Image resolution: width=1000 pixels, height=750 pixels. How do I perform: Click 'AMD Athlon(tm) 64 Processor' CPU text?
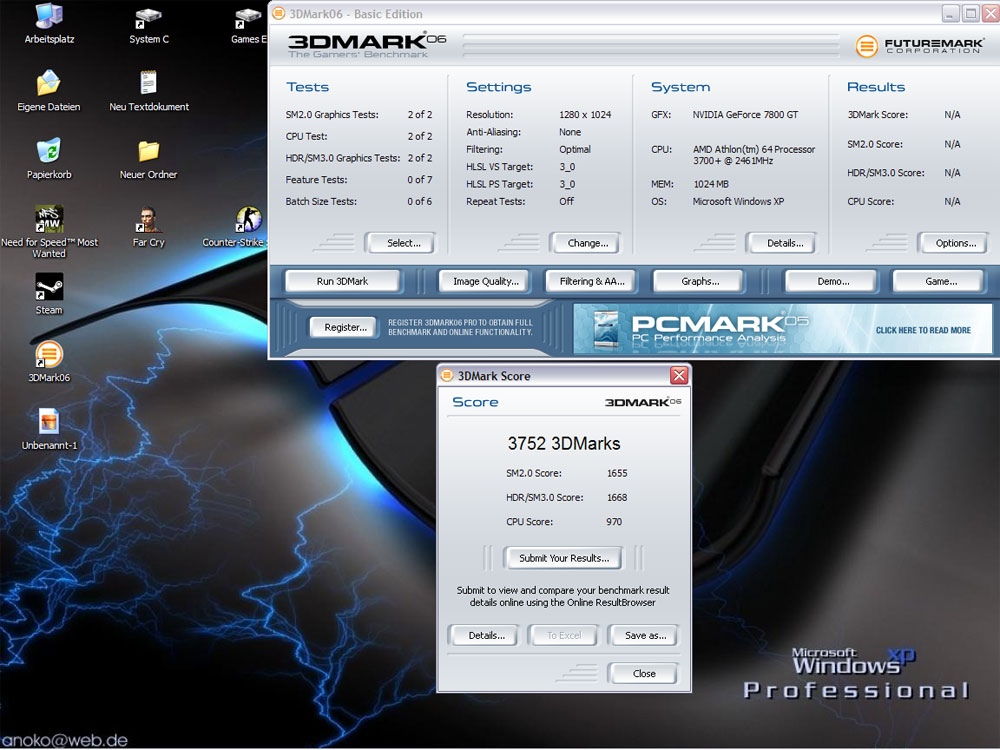pyautogui.click(x=754, y=149)
